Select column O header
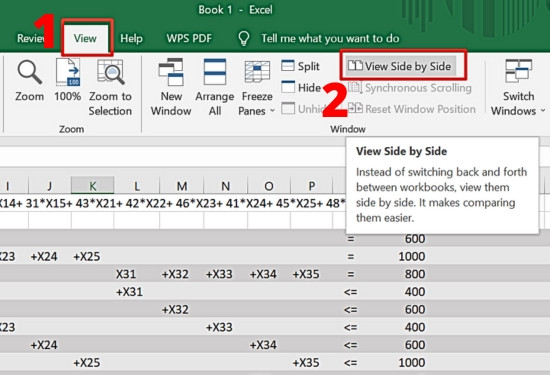 (269, 185)
